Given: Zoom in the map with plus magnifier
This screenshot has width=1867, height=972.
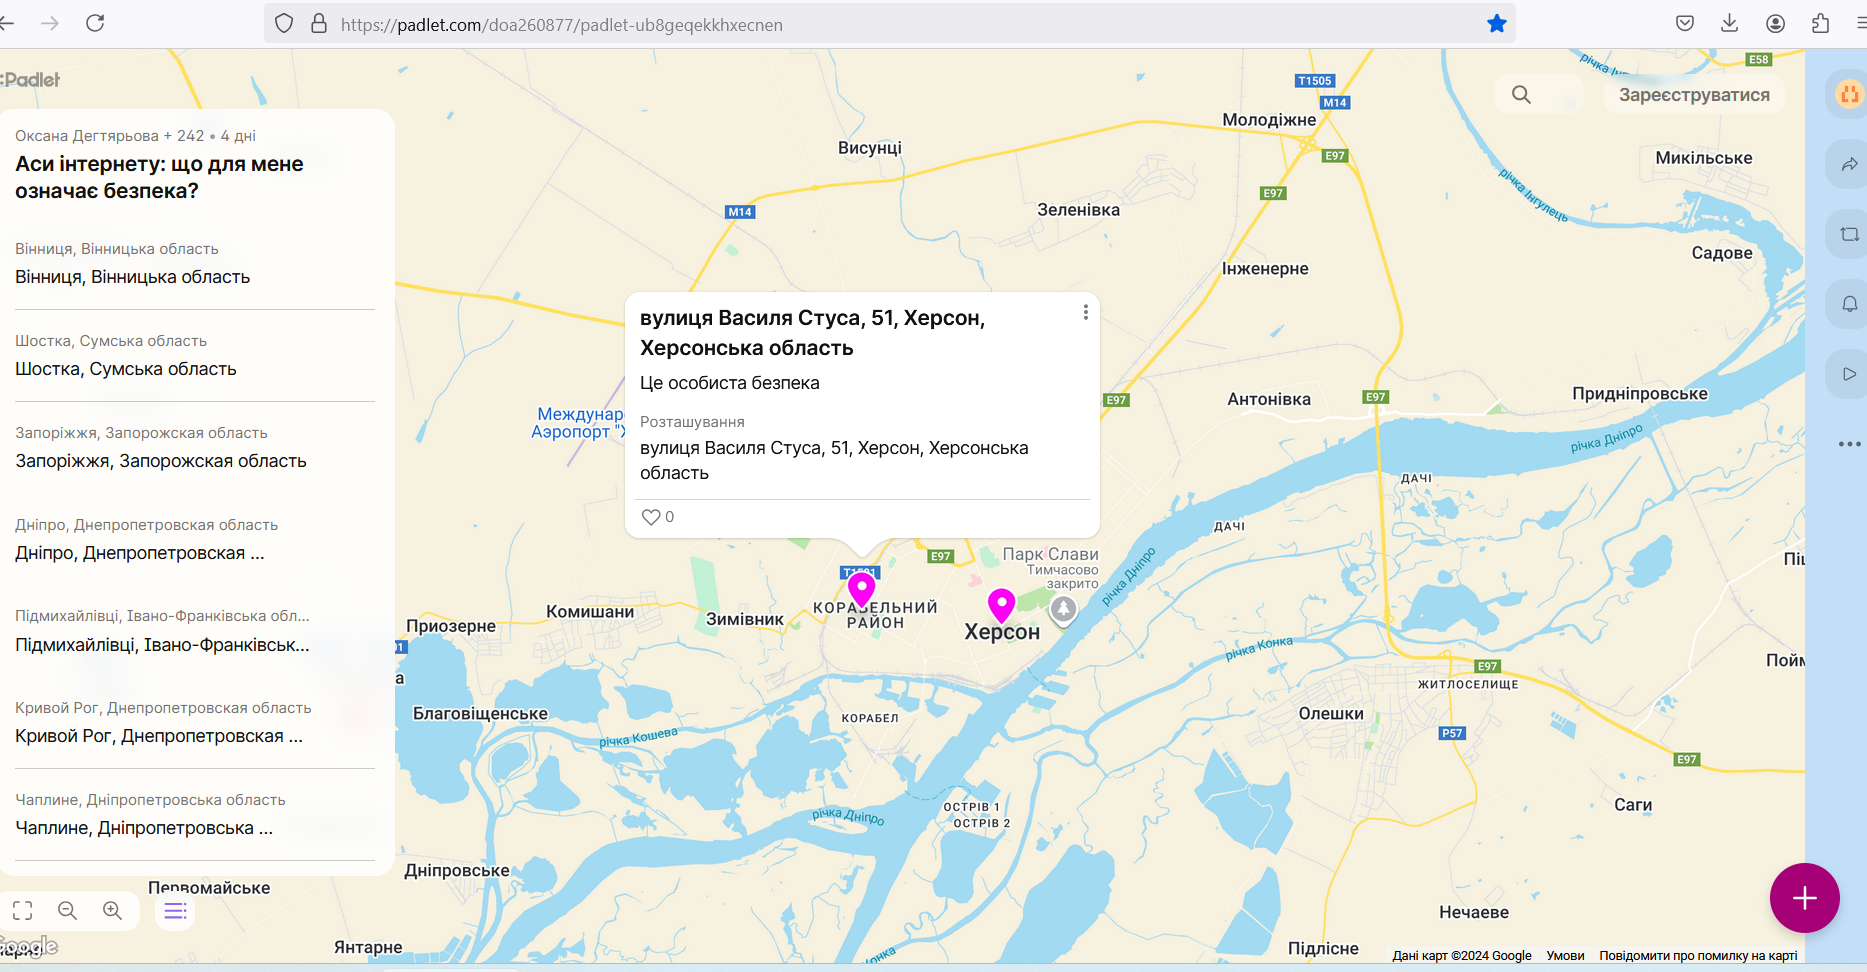Looking at the screenshot, I should pyautogui.click(x=113, y=910).
